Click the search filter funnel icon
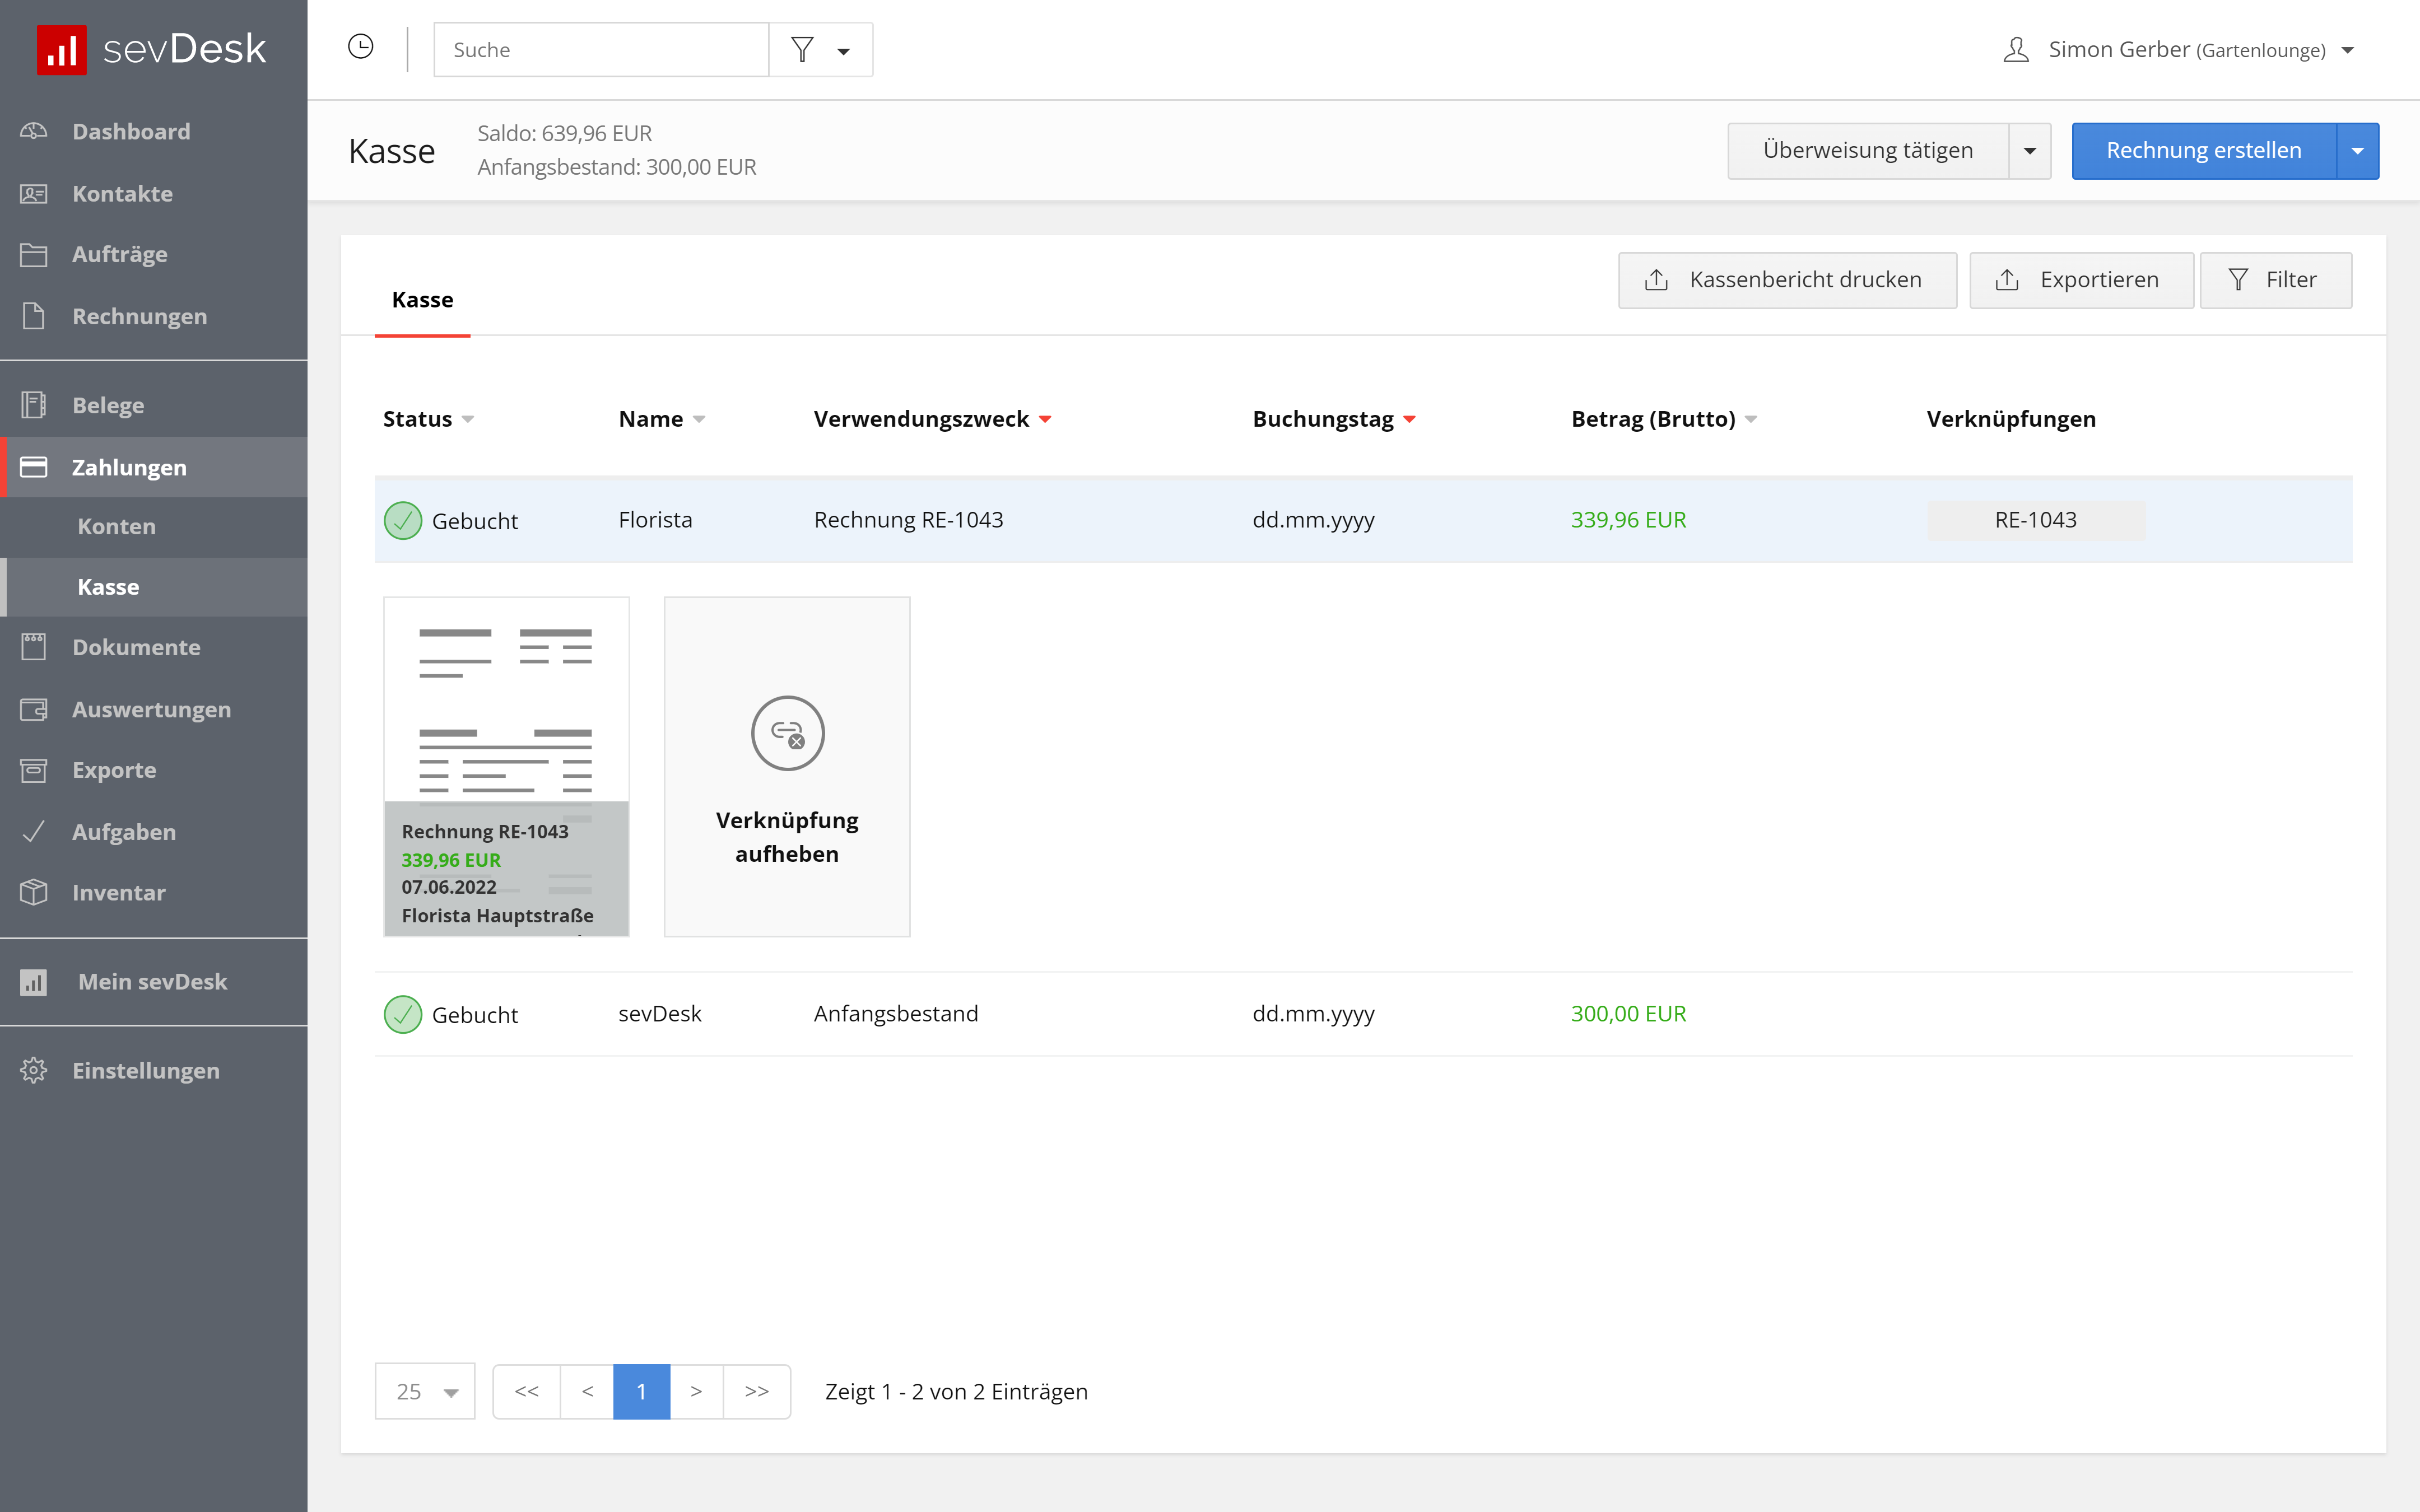Image resolution: width=2420 pixels, height=1512 pixels. [x=802, y=49]
